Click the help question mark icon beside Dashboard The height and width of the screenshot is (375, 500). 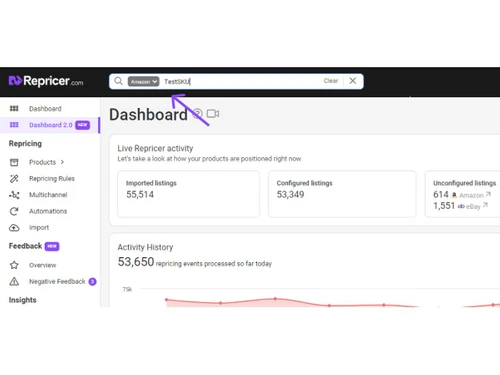pos(198,114)
